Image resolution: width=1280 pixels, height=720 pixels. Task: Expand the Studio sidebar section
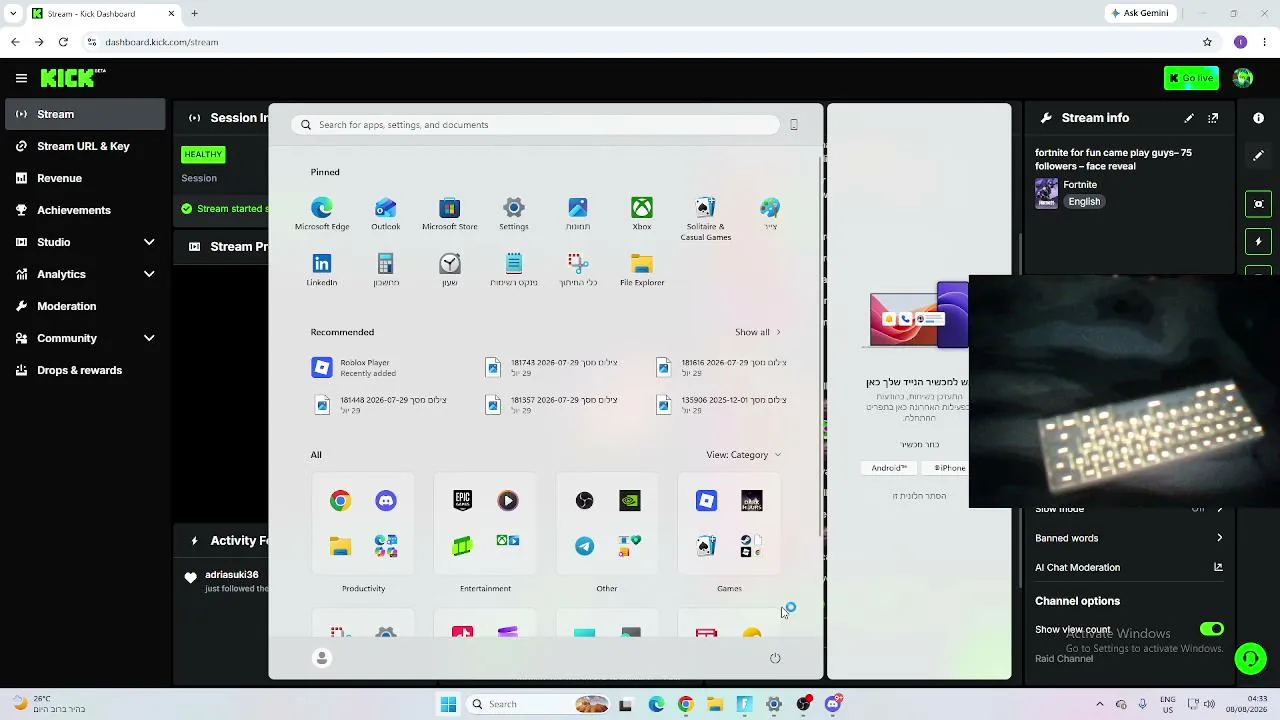pyautogui.click(x=149, y=242)
